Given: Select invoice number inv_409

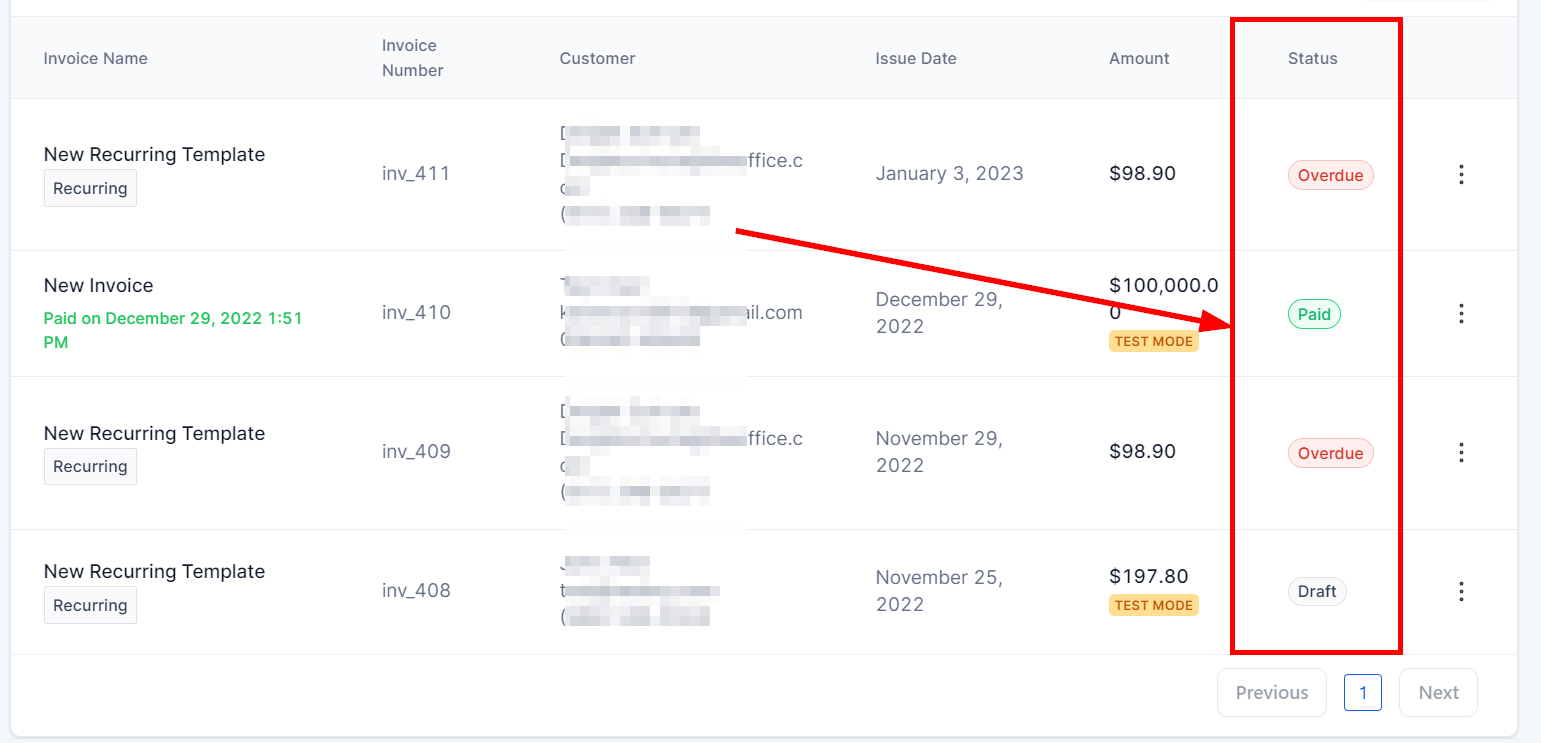Looking at the screenshot, I should coord(416,452).
